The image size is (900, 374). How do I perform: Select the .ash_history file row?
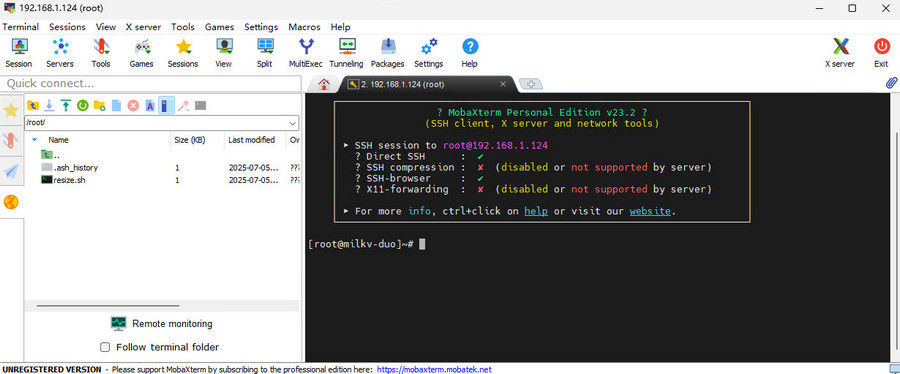[x=162, y=167]
